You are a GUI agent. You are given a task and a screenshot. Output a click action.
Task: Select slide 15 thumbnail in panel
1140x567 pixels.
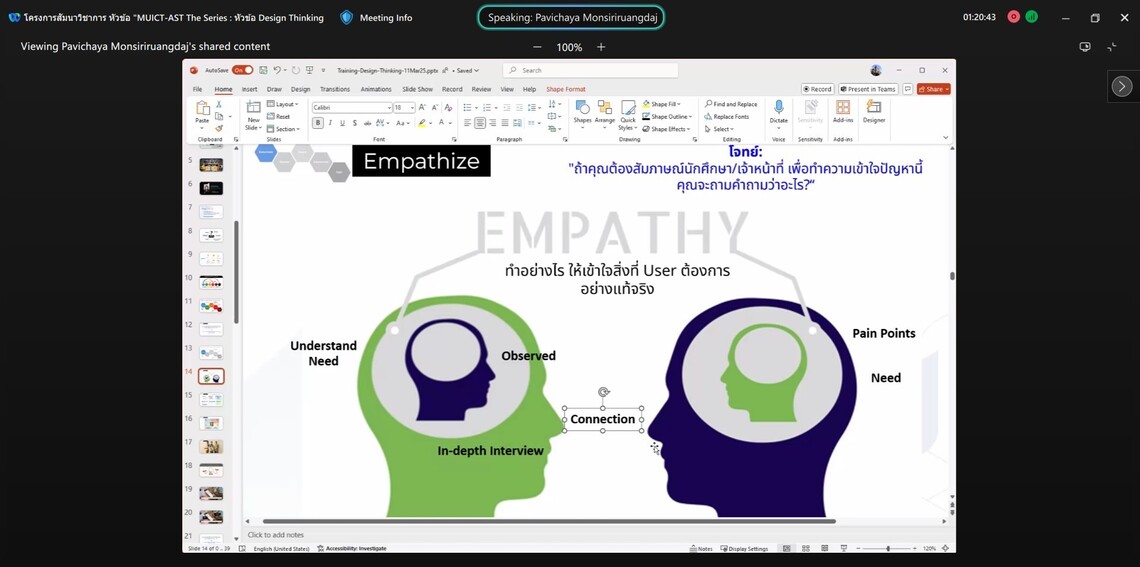pos(211,399)
